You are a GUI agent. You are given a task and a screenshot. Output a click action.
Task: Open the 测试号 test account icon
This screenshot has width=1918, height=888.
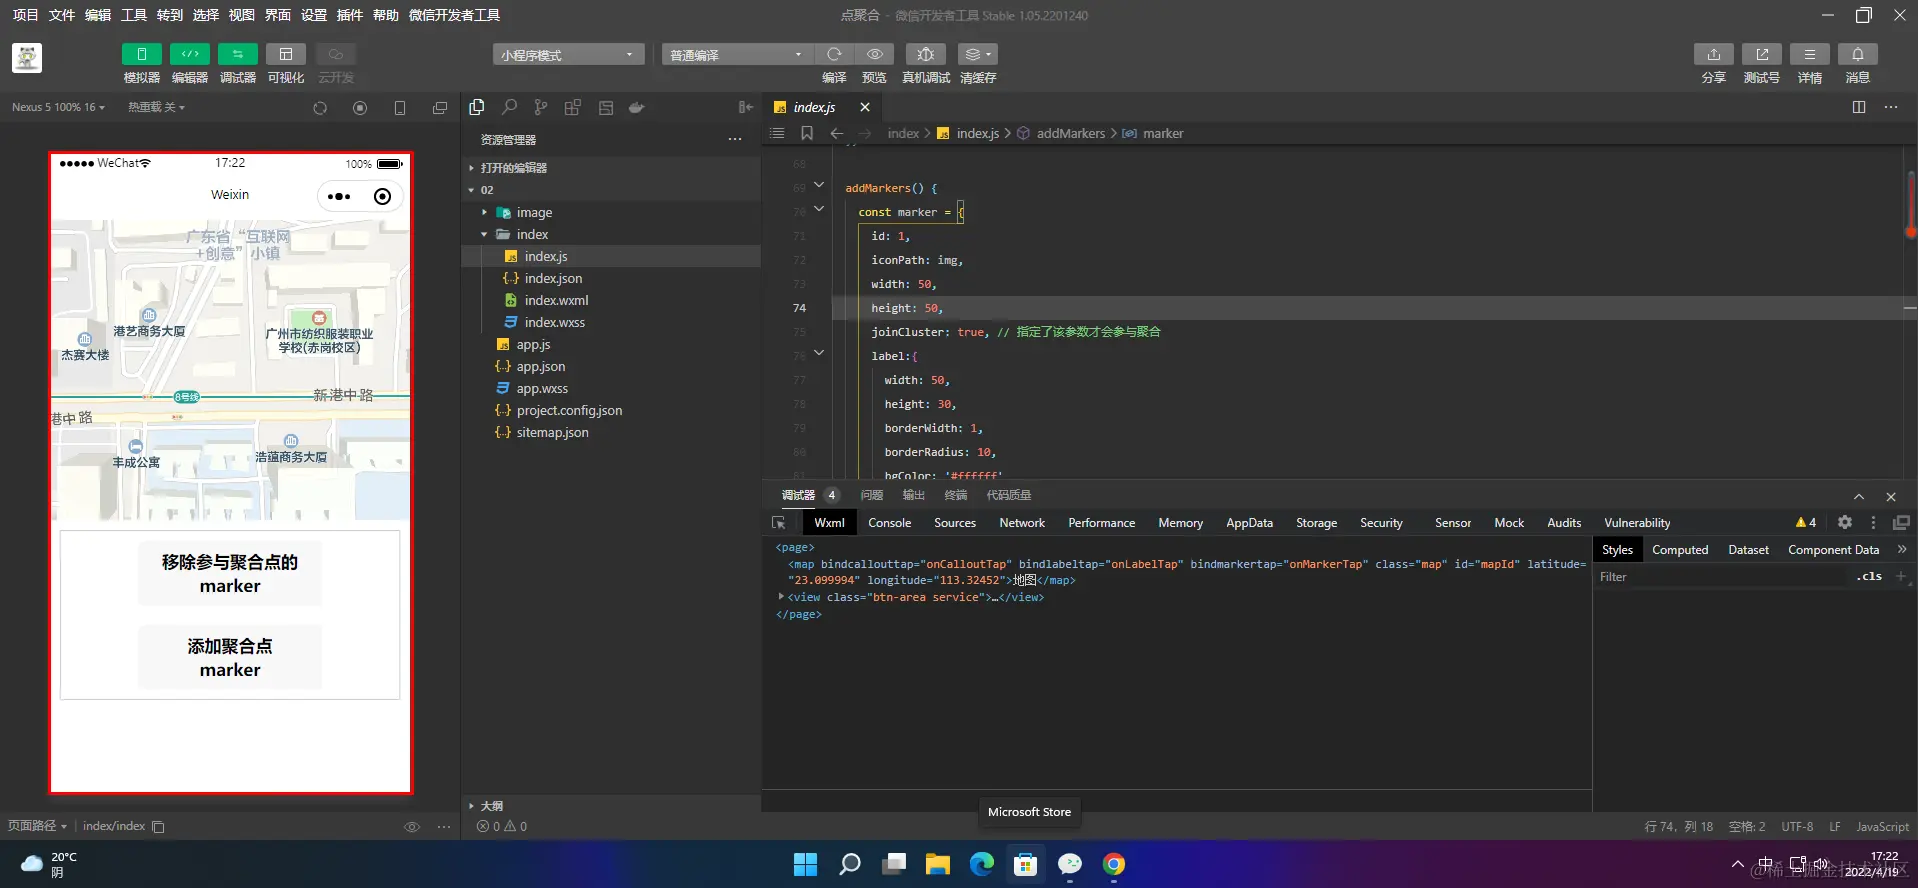click(x=1761, y=54)
